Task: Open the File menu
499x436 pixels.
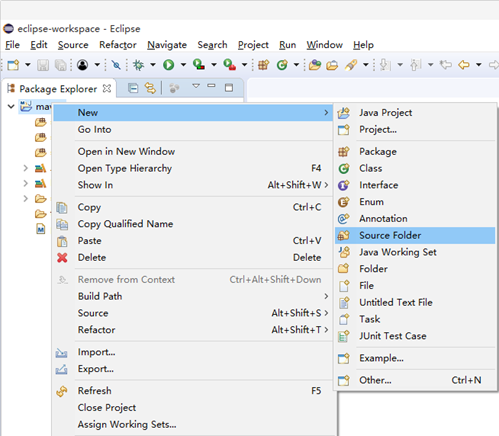Action: click(x=12, y=45)
